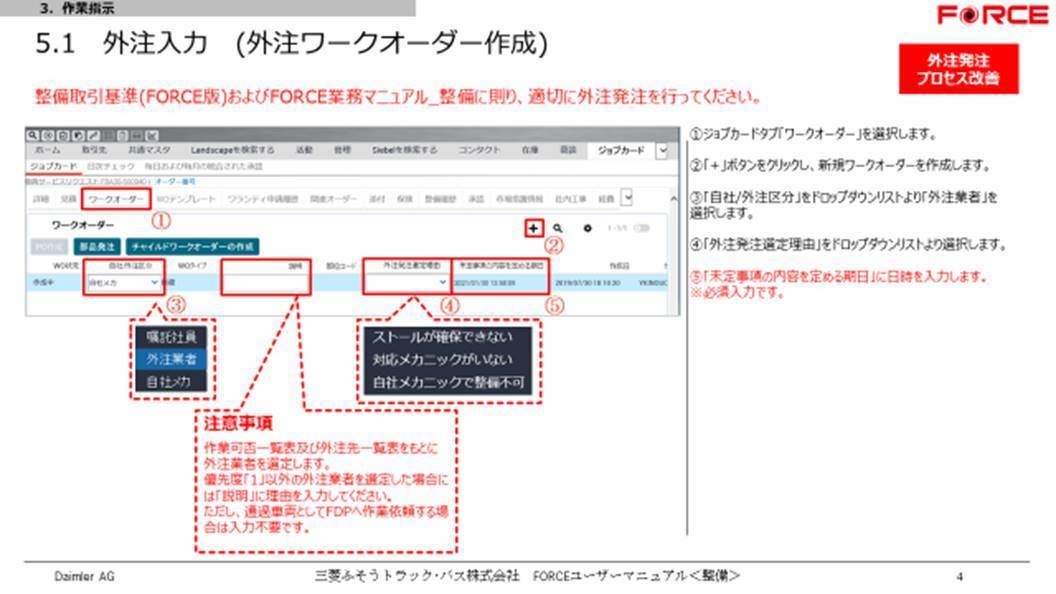Select 外注業者 from the dropdown list
Viewport: 1056px width, 594px height.
[x=170, y=359]
